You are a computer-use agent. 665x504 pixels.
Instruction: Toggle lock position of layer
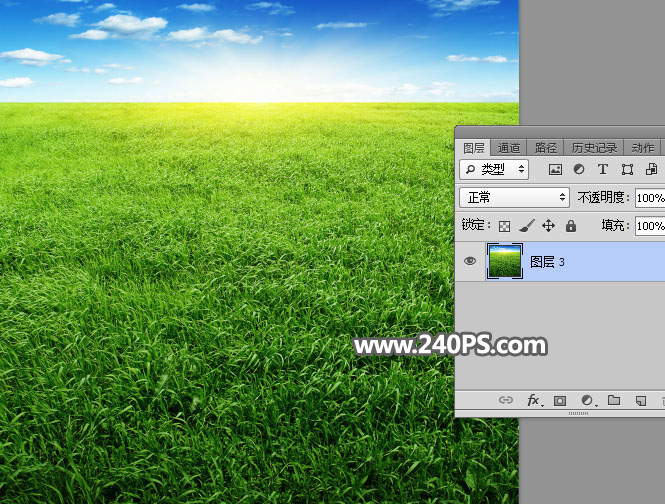click(x=548, y=227)
